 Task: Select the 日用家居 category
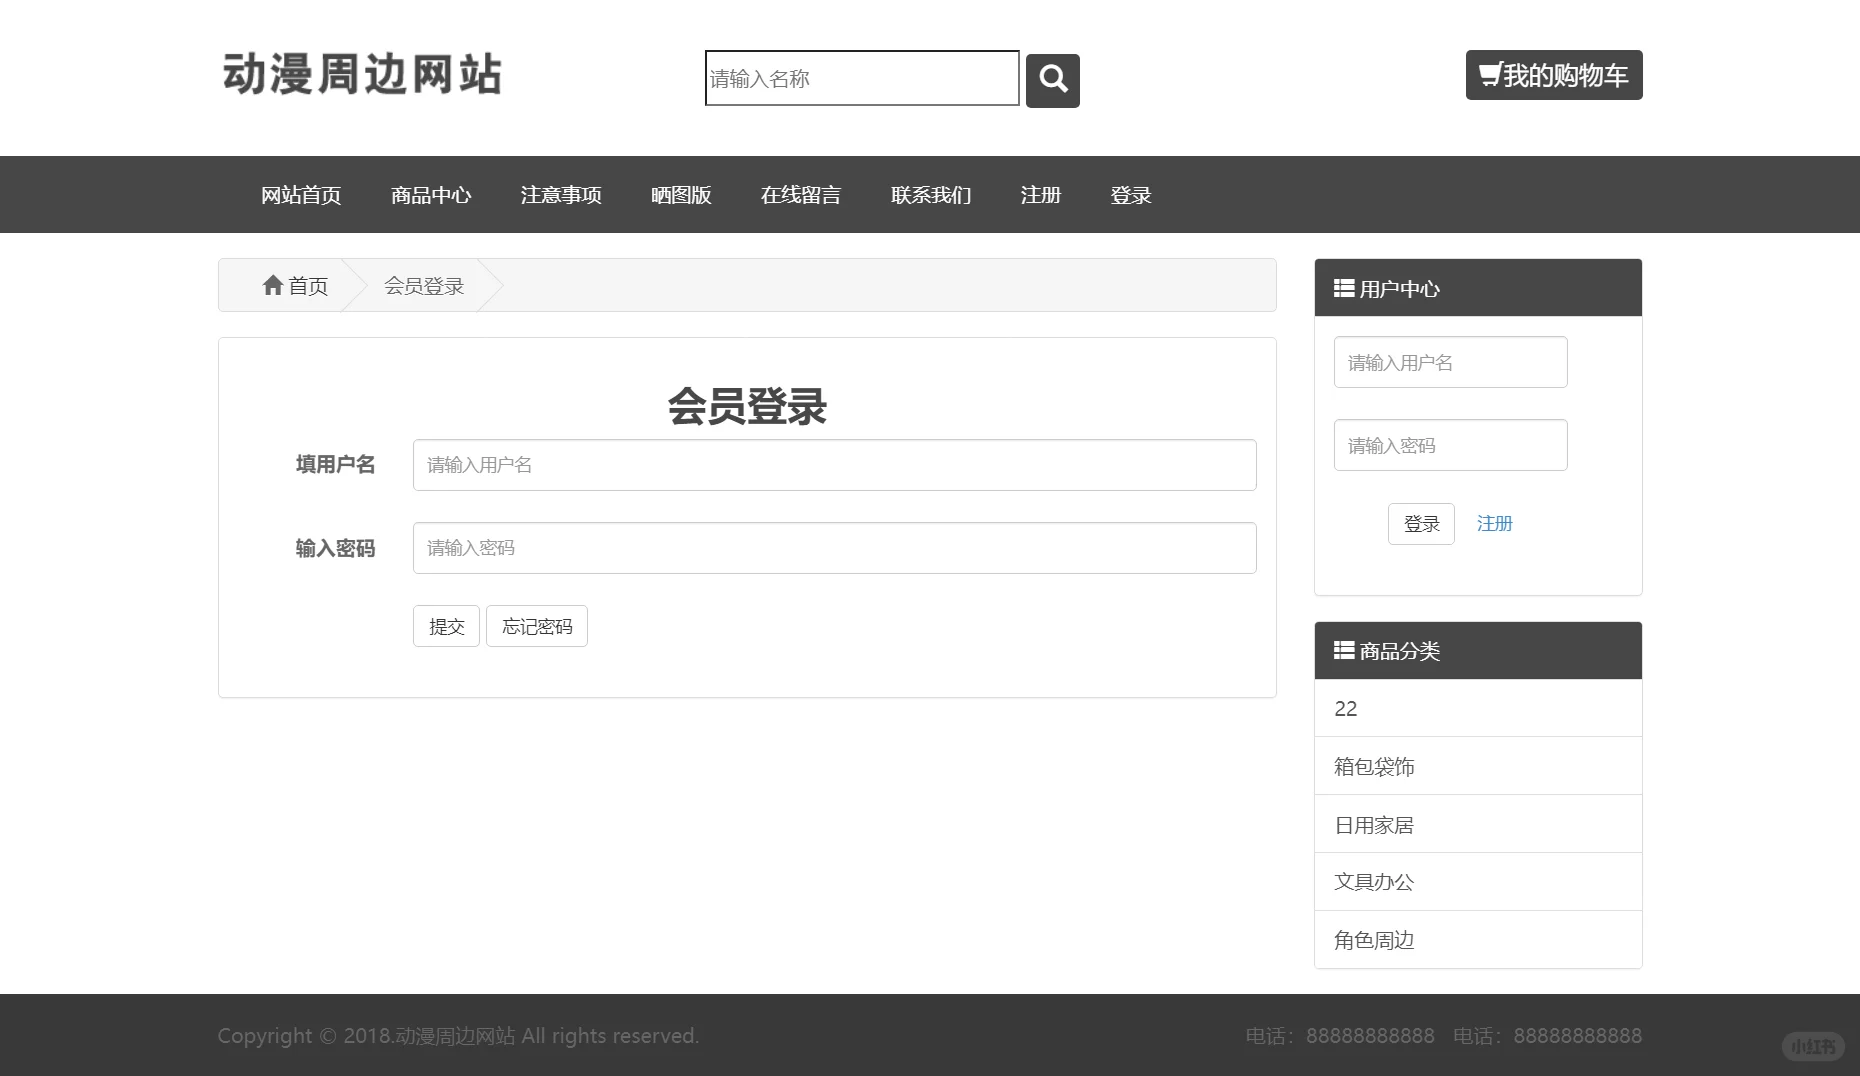point(1371,824)
